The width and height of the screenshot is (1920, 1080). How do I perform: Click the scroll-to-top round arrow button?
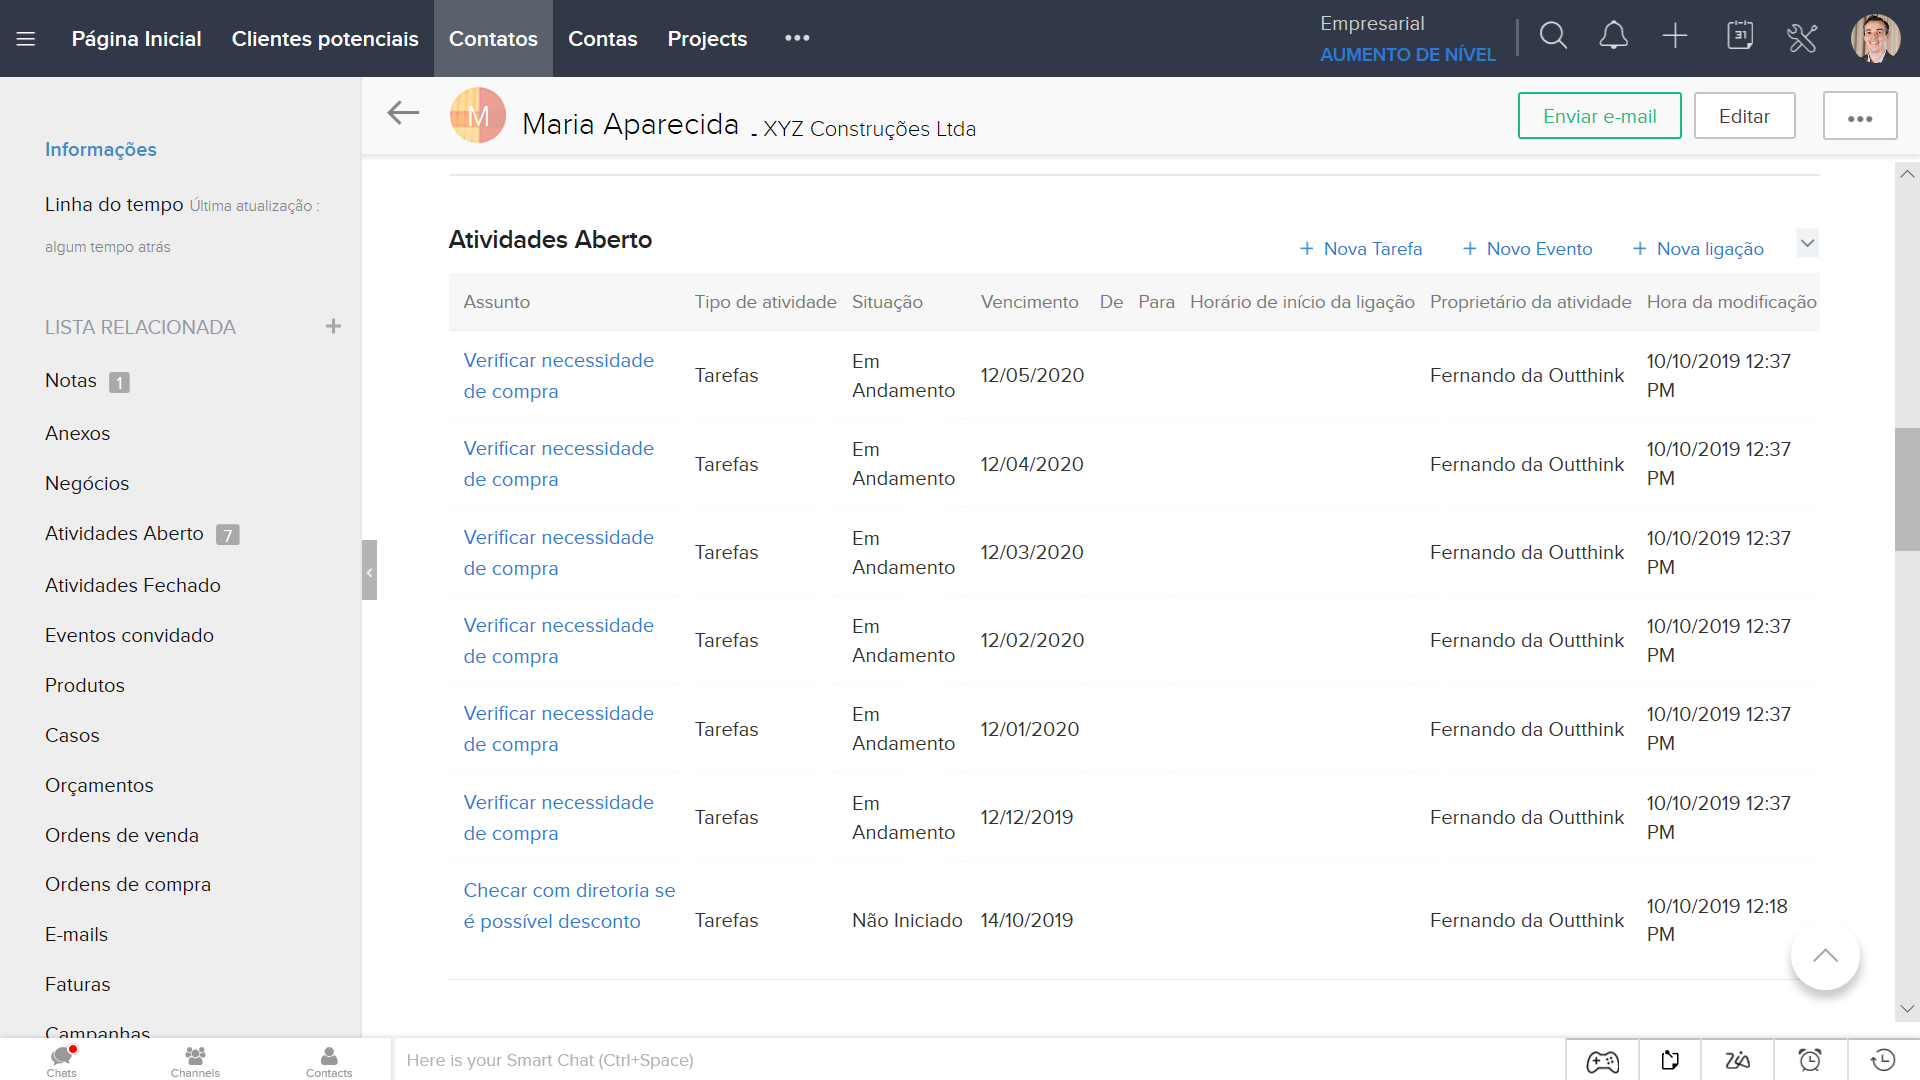tap(1825, 956)
